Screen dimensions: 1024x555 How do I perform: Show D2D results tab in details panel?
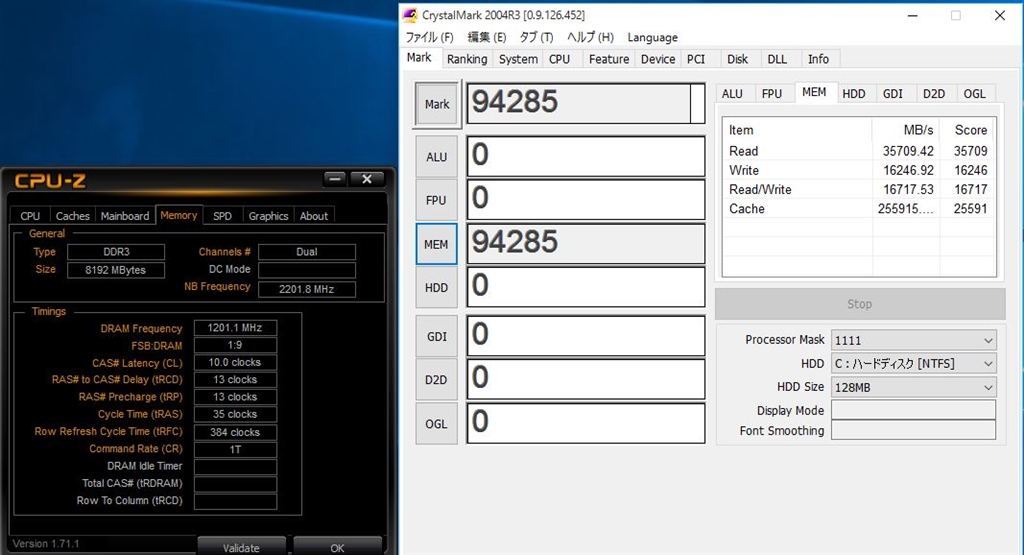pyautogui.click(x=934, y=93)
